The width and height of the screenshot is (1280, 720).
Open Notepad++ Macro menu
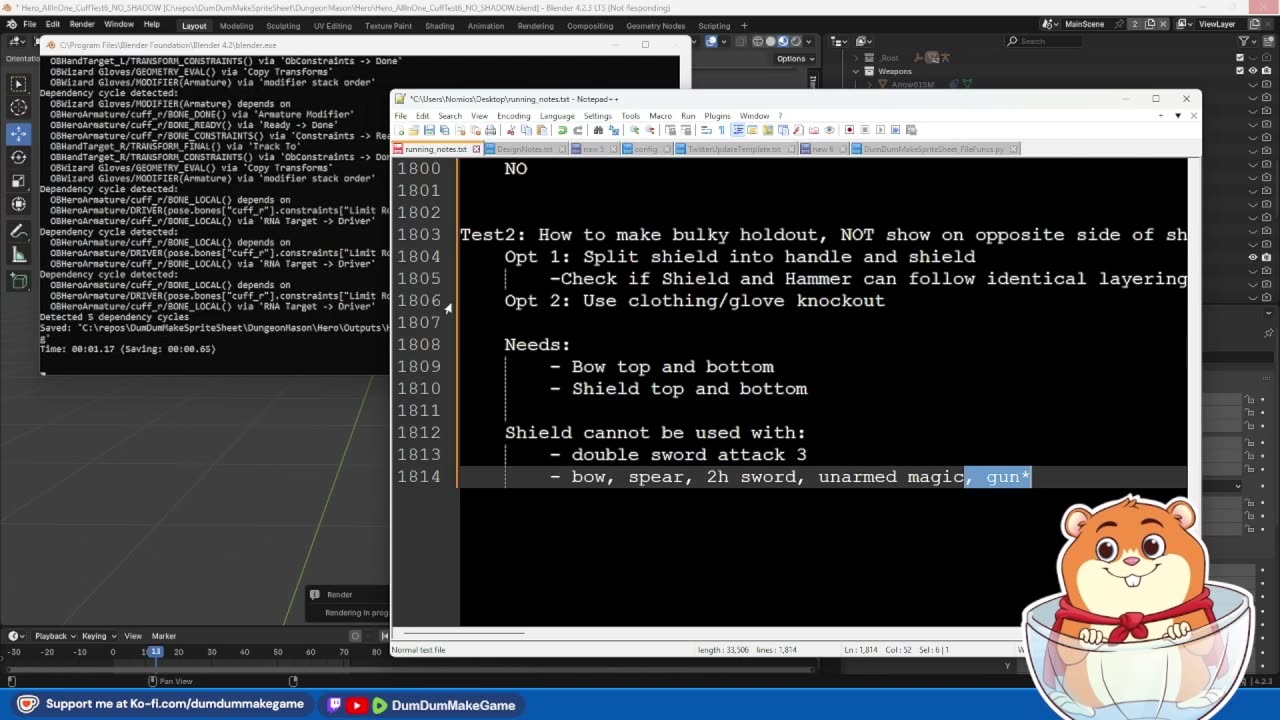[660, 116]
